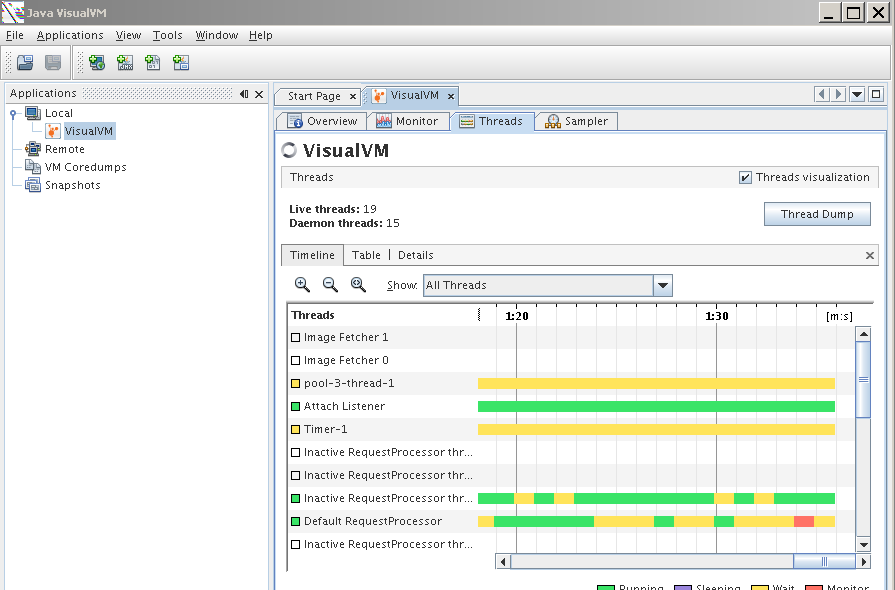Close the Start Page tab
Screen dimensions: 895x590
coord(353,96)
